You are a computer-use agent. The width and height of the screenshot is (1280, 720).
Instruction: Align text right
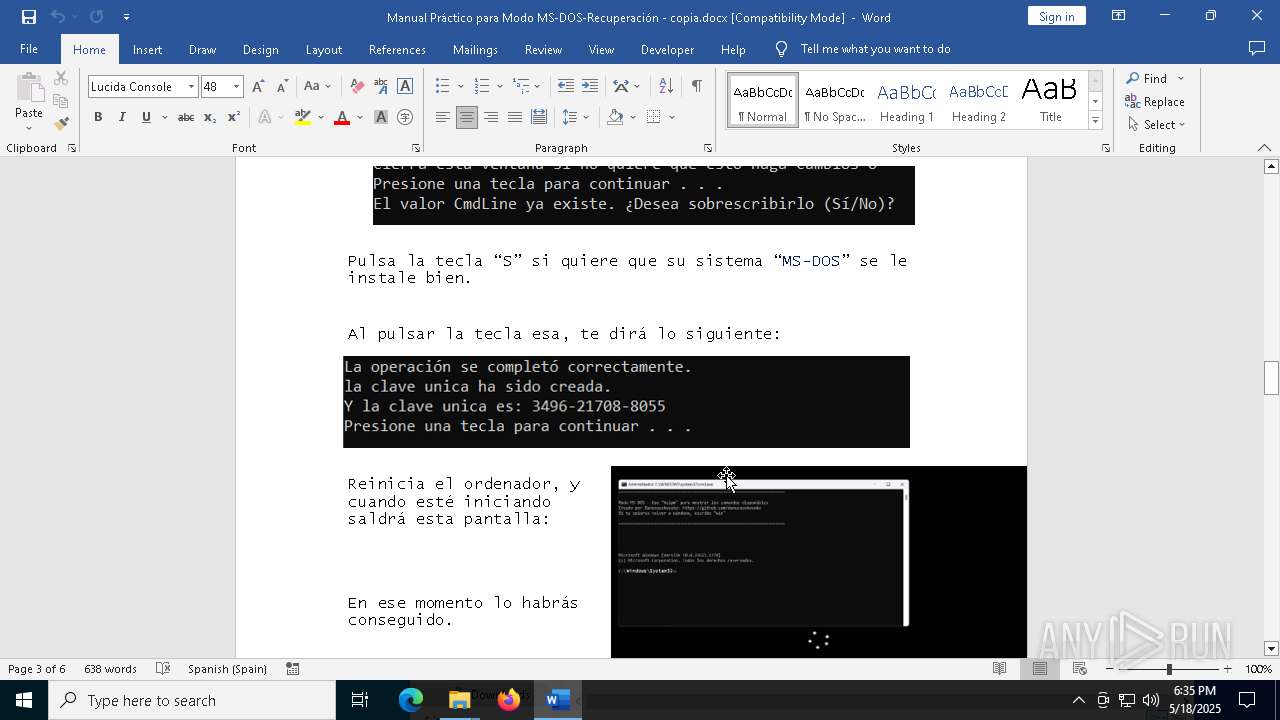pos(490,117)
